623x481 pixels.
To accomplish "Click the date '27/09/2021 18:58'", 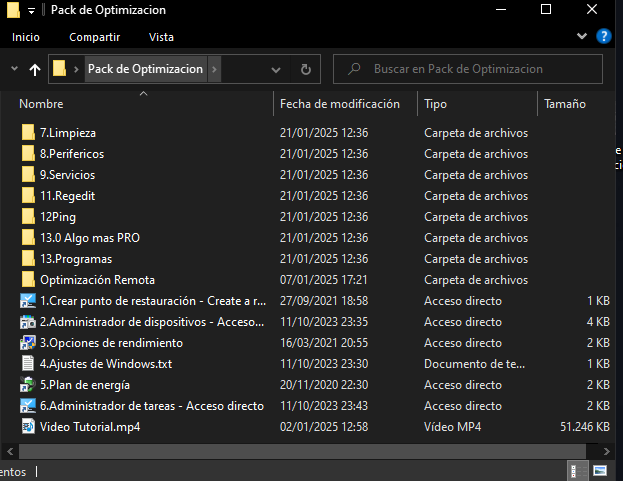I will point(324,301).
